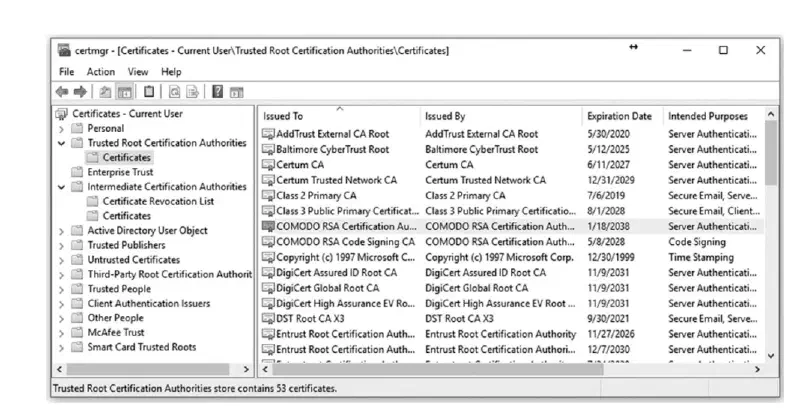Select Copyright (c) 1997 Microsoft C... entry
Viewport: 800px width, 412px height.
[345, 258]
